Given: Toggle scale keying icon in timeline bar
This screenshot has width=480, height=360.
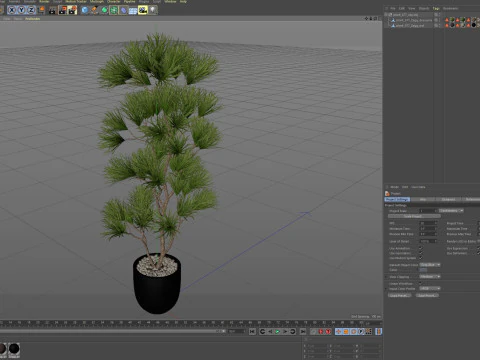Looking at the screenshot, I should click(346, 331).
